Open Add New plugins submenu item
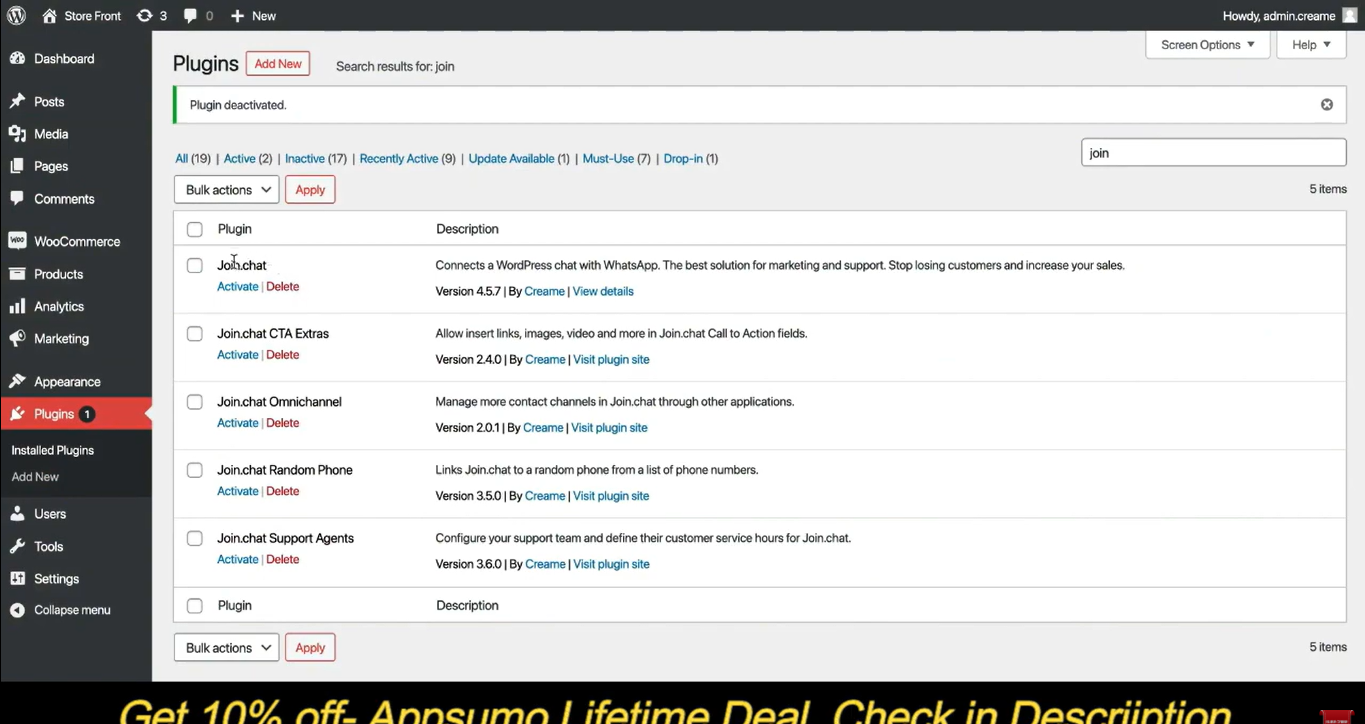This screenshot has height=724, width=1365. [35, 477]
